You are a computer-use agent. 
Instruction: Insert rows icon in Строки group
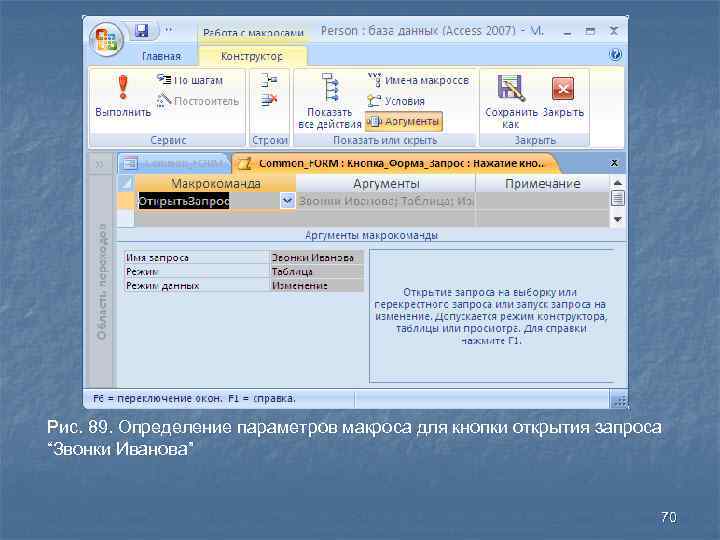(x=269, y=80)
